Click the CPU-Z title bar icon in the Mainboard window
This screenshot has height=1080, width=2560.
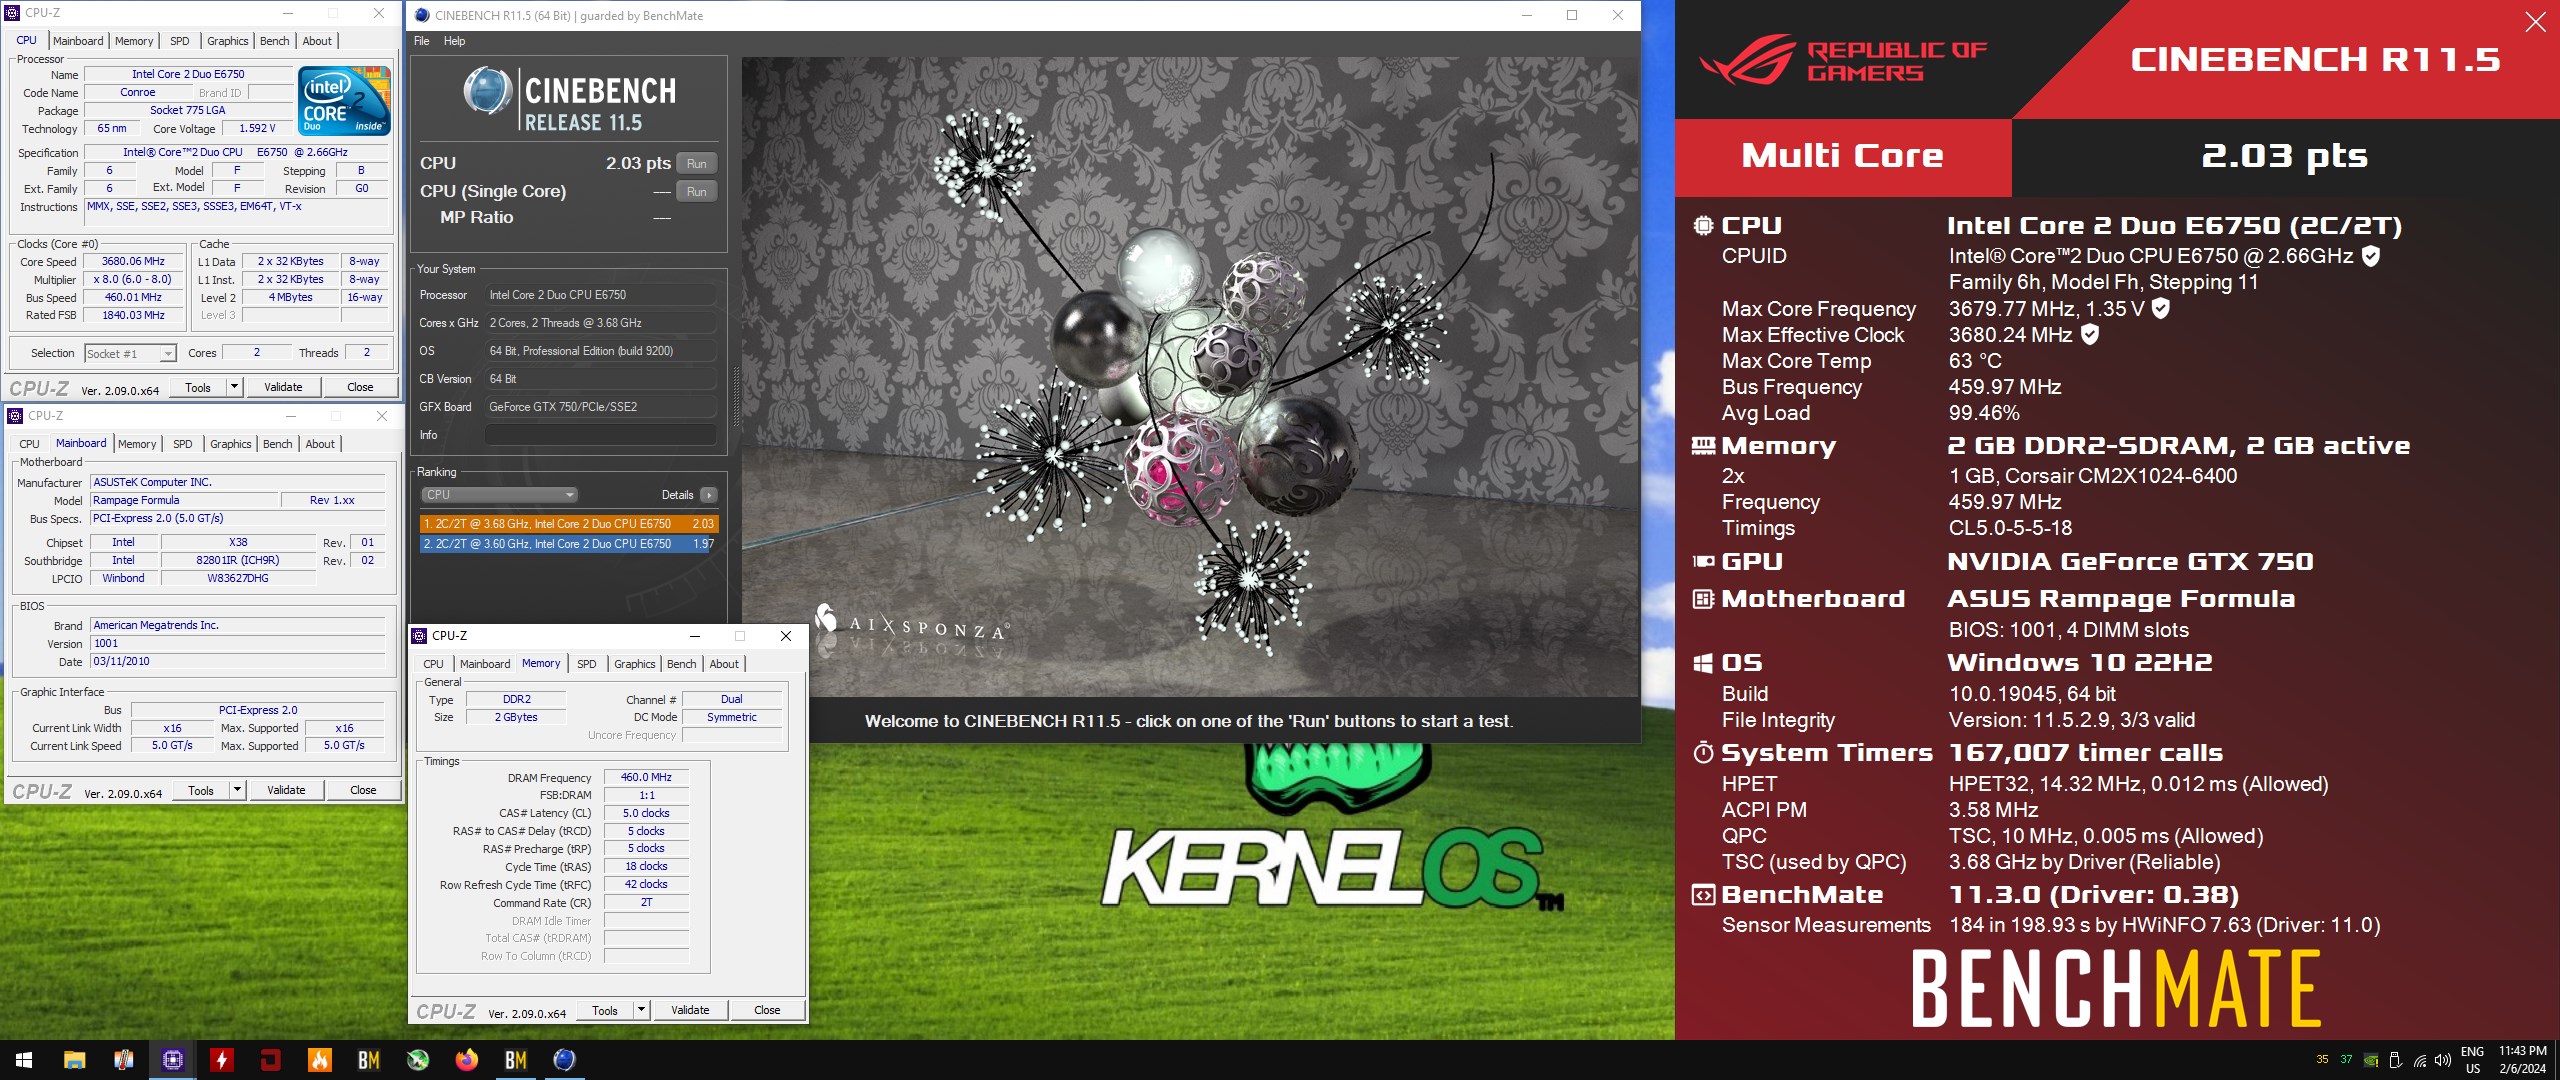click(15, 416)
